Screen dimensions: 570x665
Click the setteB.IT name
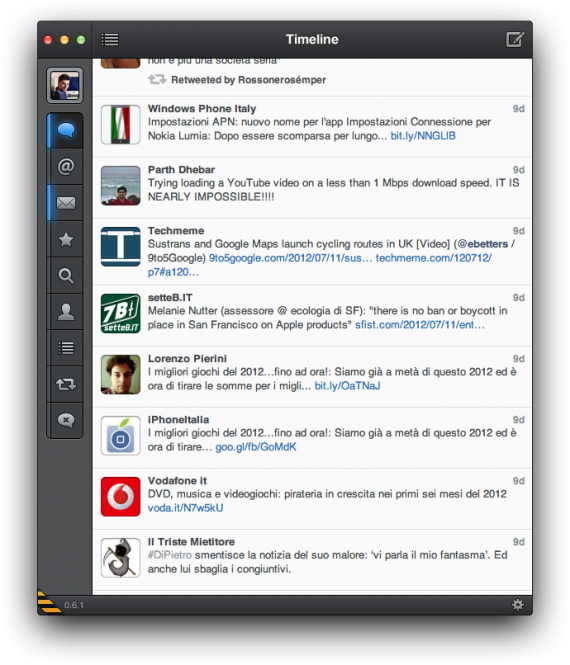170,297
